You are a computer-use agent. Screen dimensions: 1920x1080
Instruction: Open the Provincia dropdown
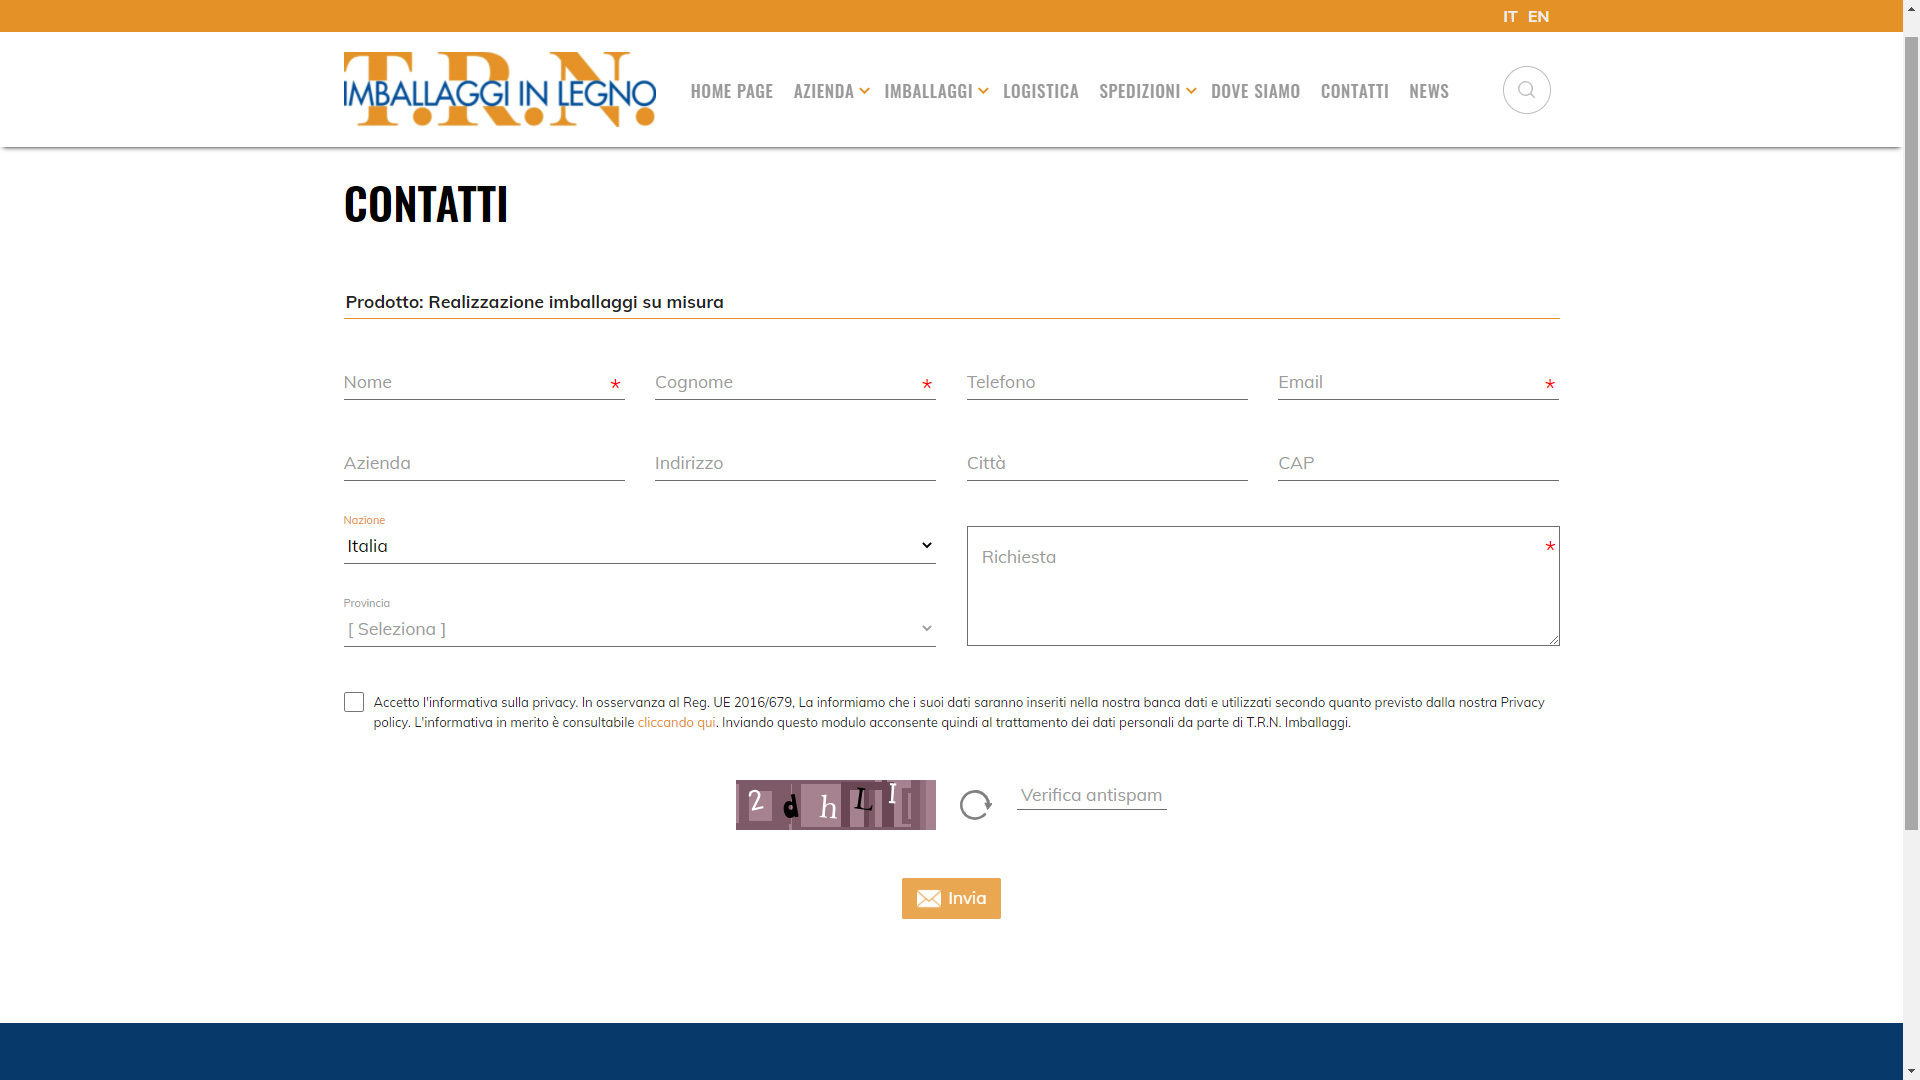tap(639, 629)
